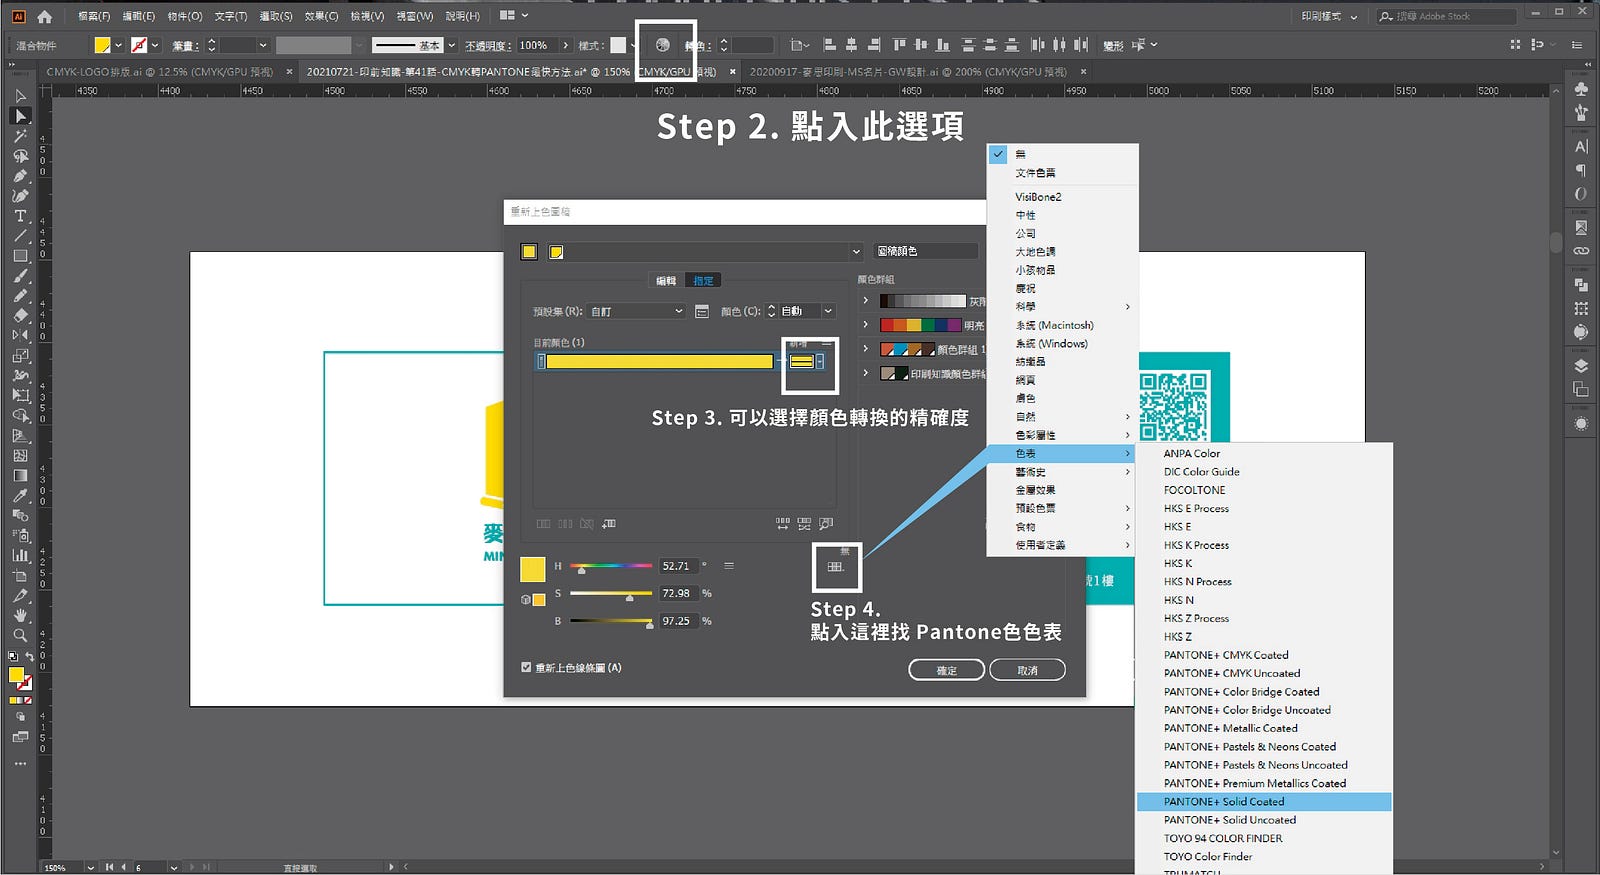
Task: Click find colors in artwork icon
Action: 826,523
